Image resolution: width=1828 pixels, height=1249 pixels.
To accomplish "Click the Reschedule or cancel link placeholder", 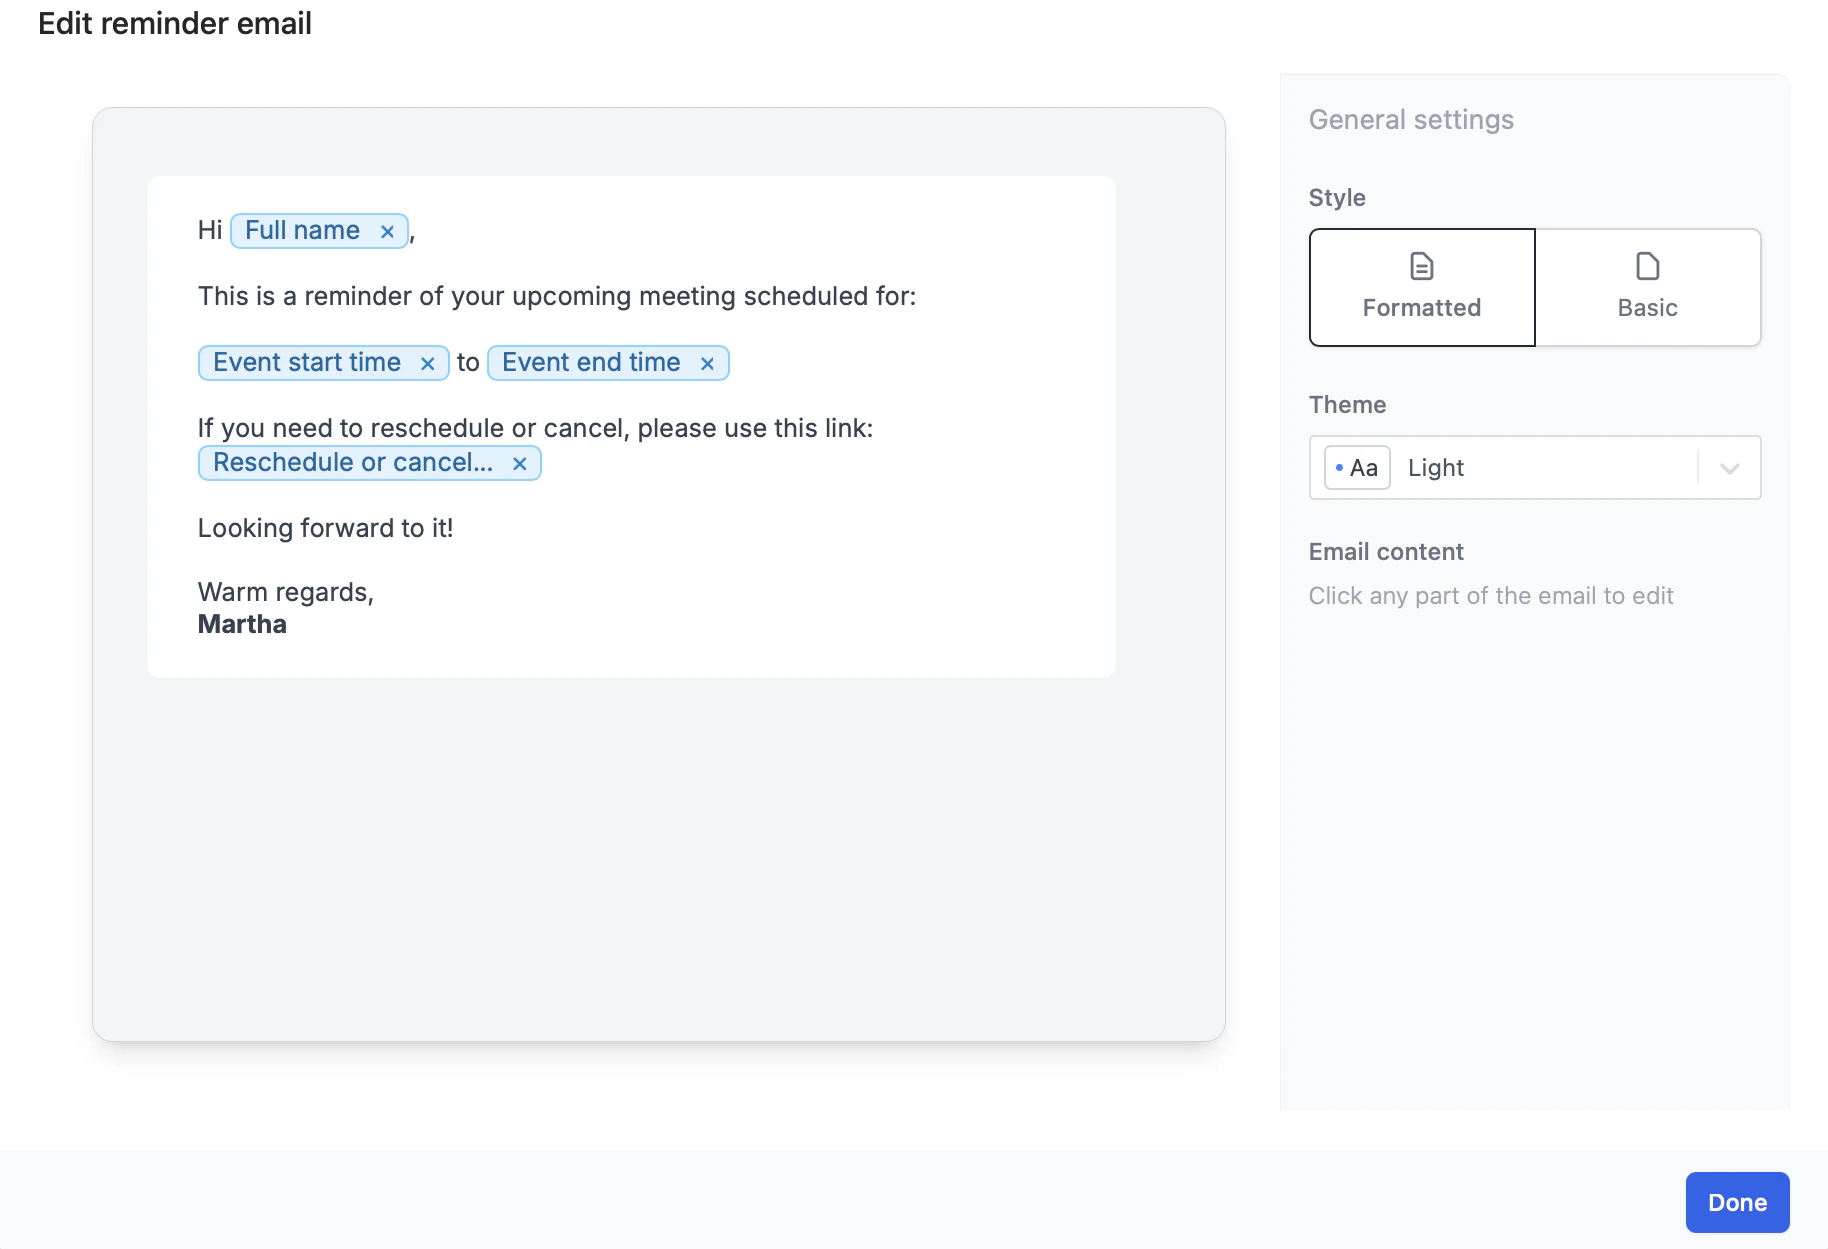I will [349, 462].
